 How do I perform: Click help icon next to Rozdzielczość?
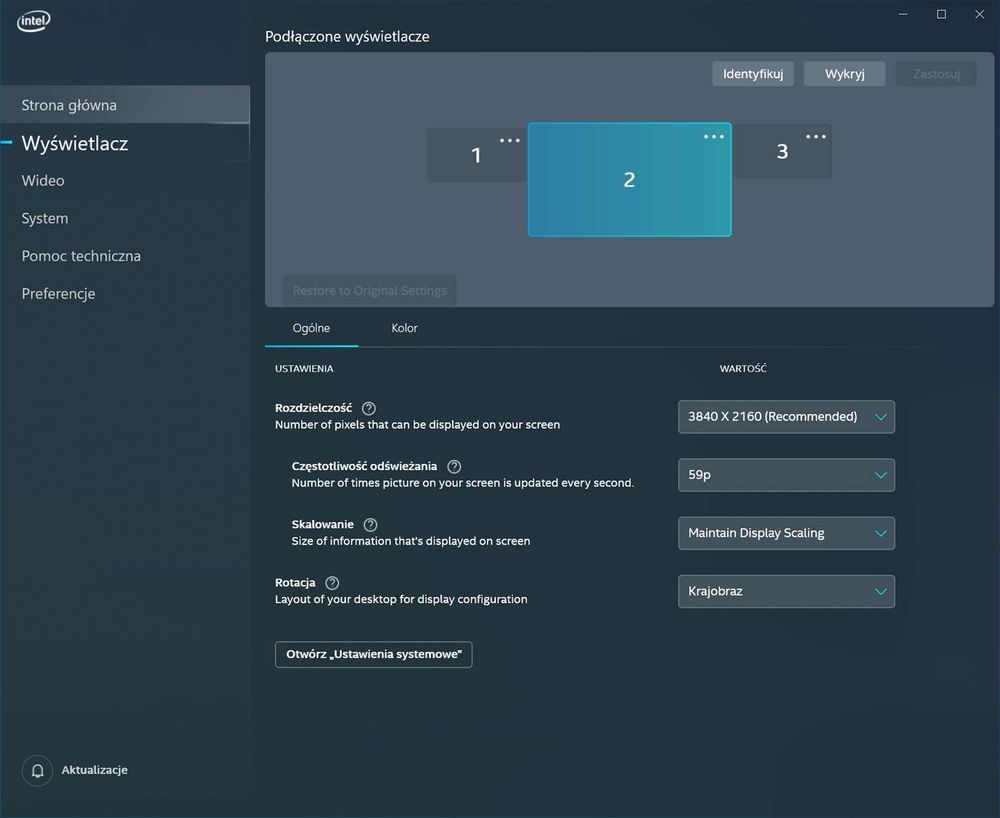pyautogui.click(x=369, y=408)
